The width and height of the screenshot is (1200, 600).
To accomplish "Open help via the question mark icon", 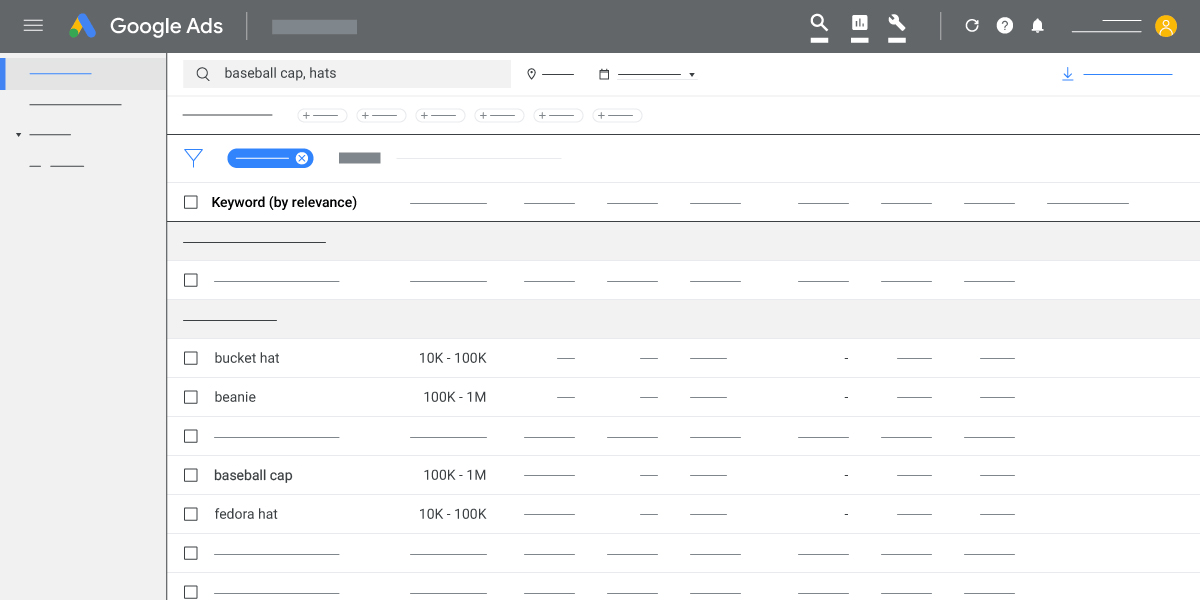I will coord(1004,25).
